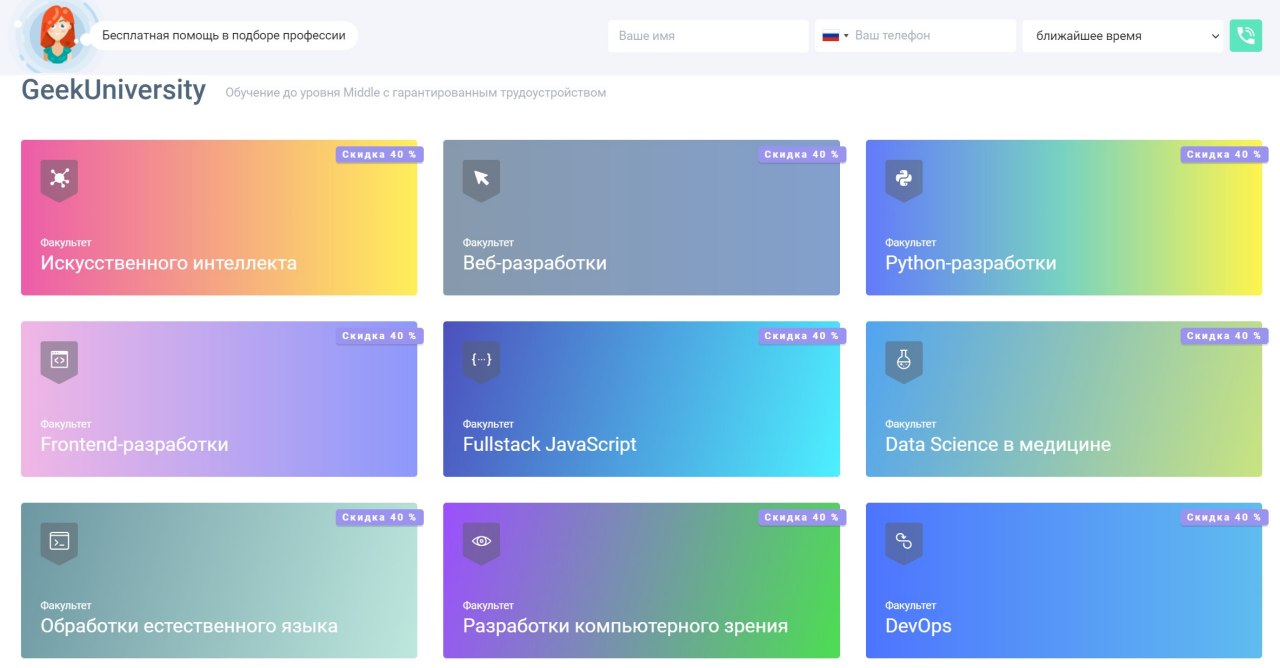The image size is (1280, 668).
Task: Open the Обработки естественного языка faculty link
Action: tap(219, 581)
